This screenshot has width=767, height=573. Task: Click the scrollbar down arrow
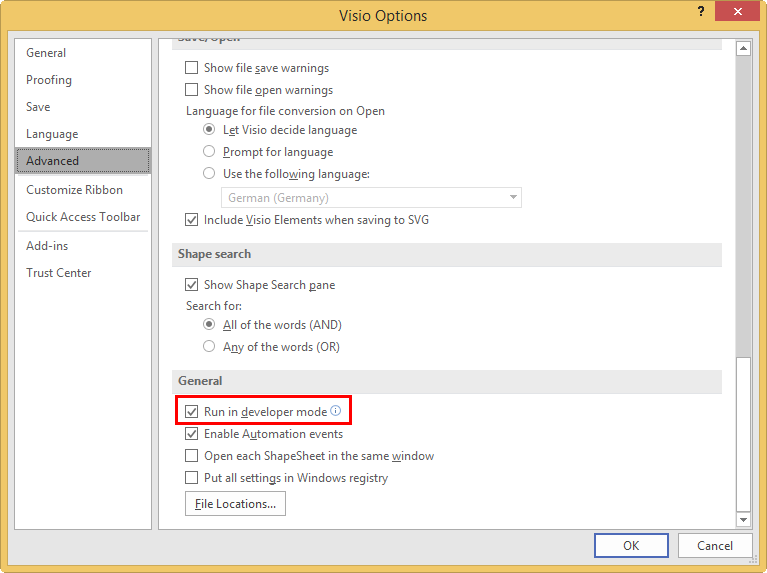(744, 520)
